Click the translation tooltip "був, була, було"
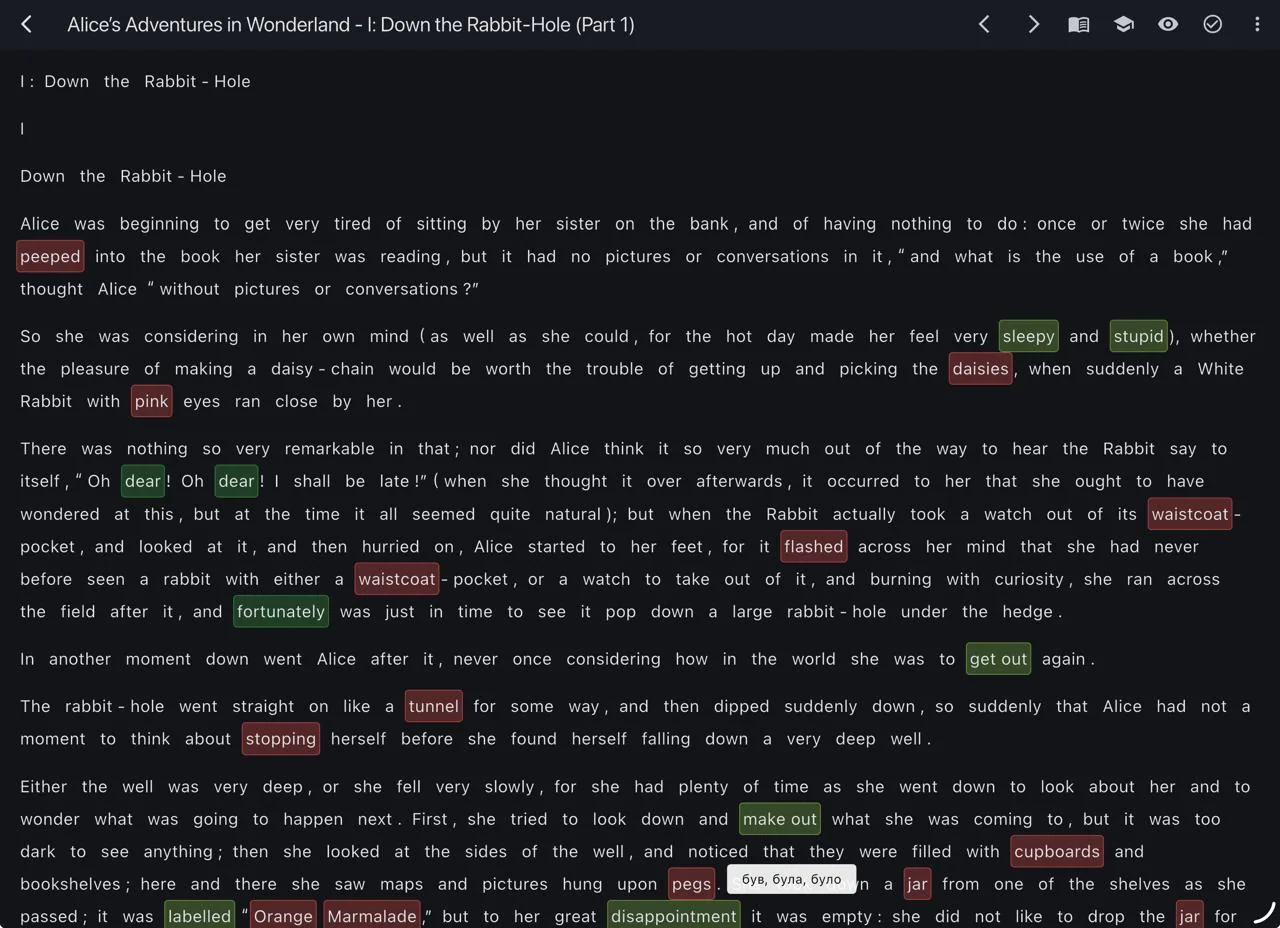The height and width of the screenshot is (928, 1280). [792, 879]
